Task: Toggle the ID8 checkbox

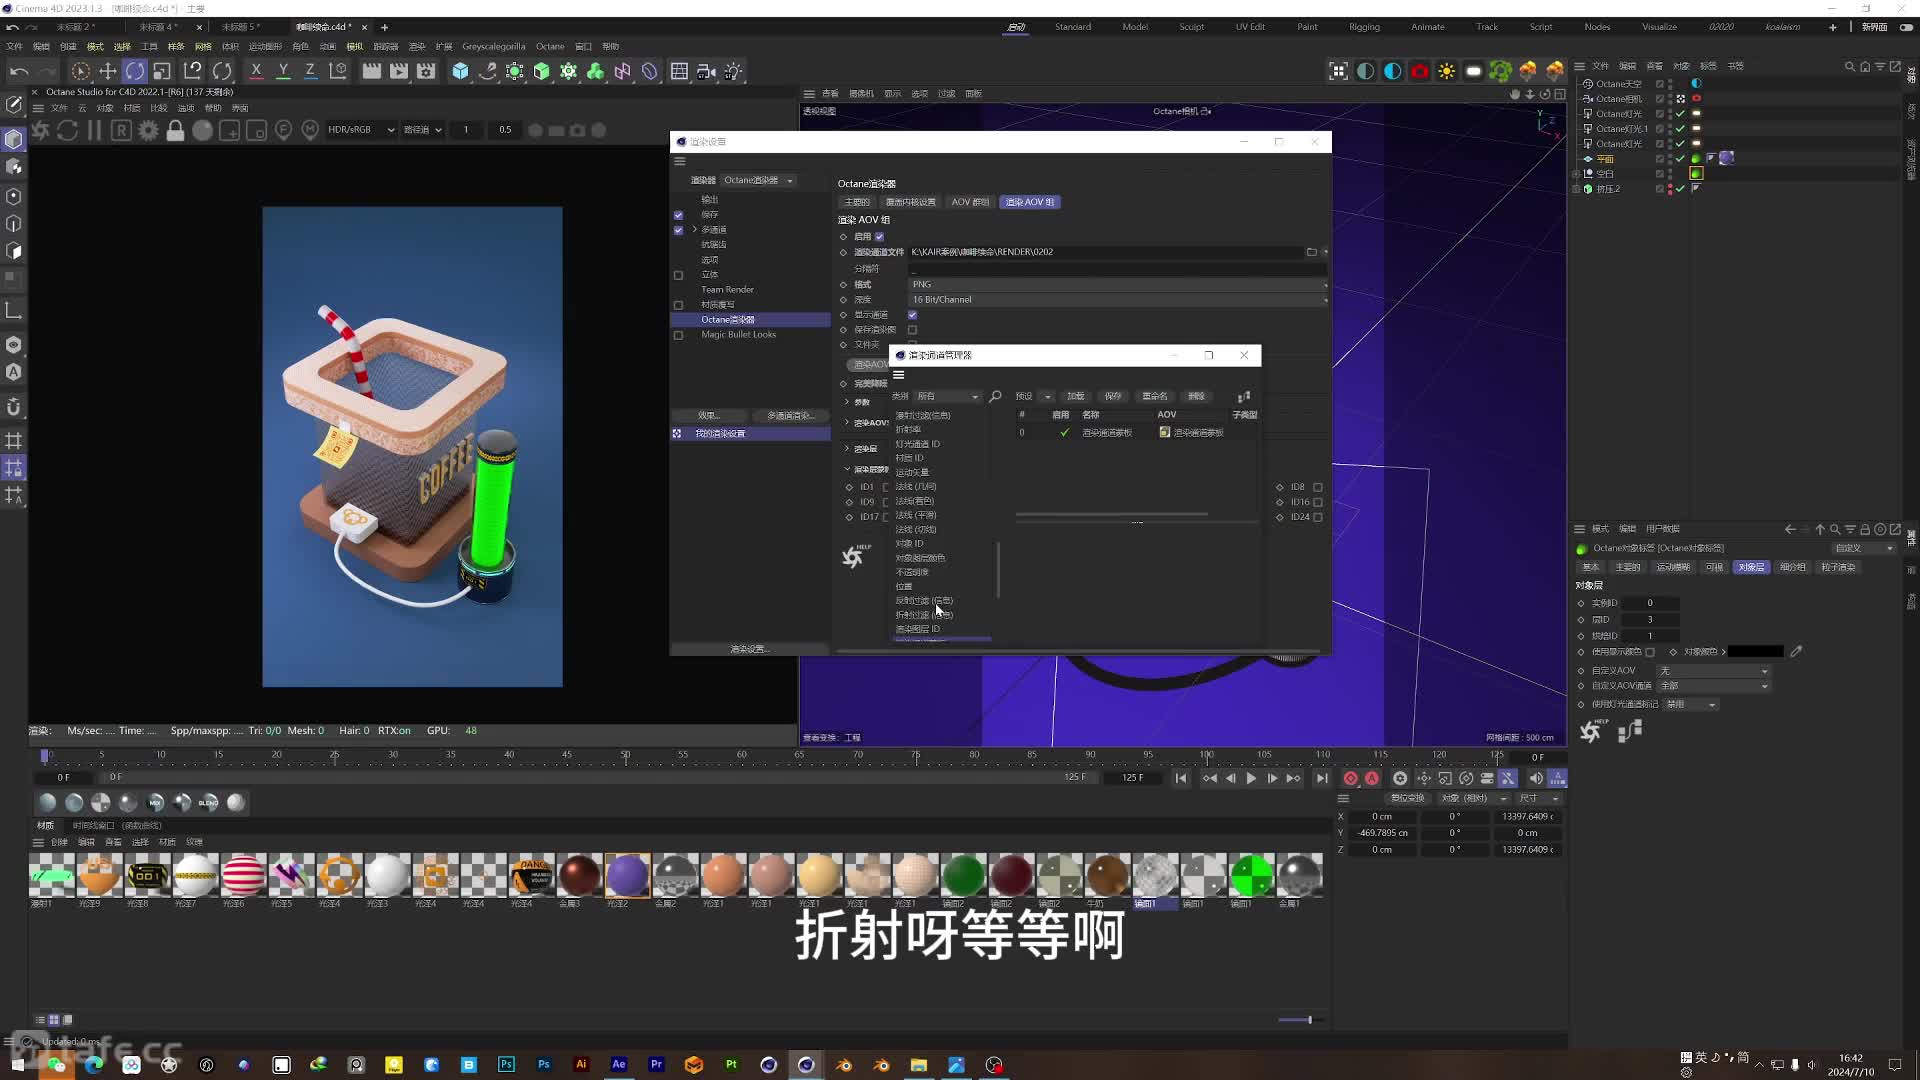Action: [1317, 487]
